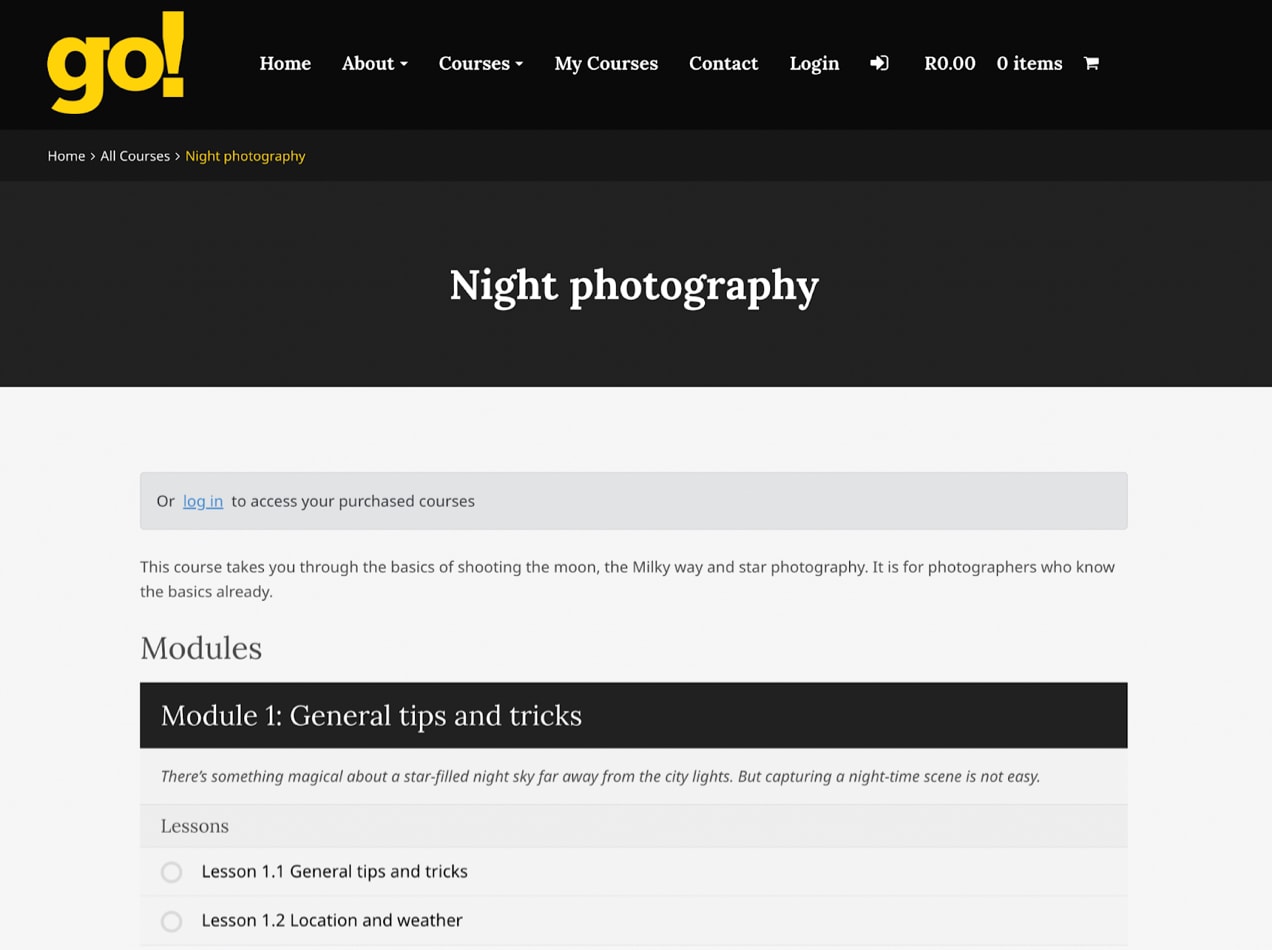Screen dimensions: 1272x950
Task: Select the radio circle for Lesson 1.2
Action: (x=171, y=921)
